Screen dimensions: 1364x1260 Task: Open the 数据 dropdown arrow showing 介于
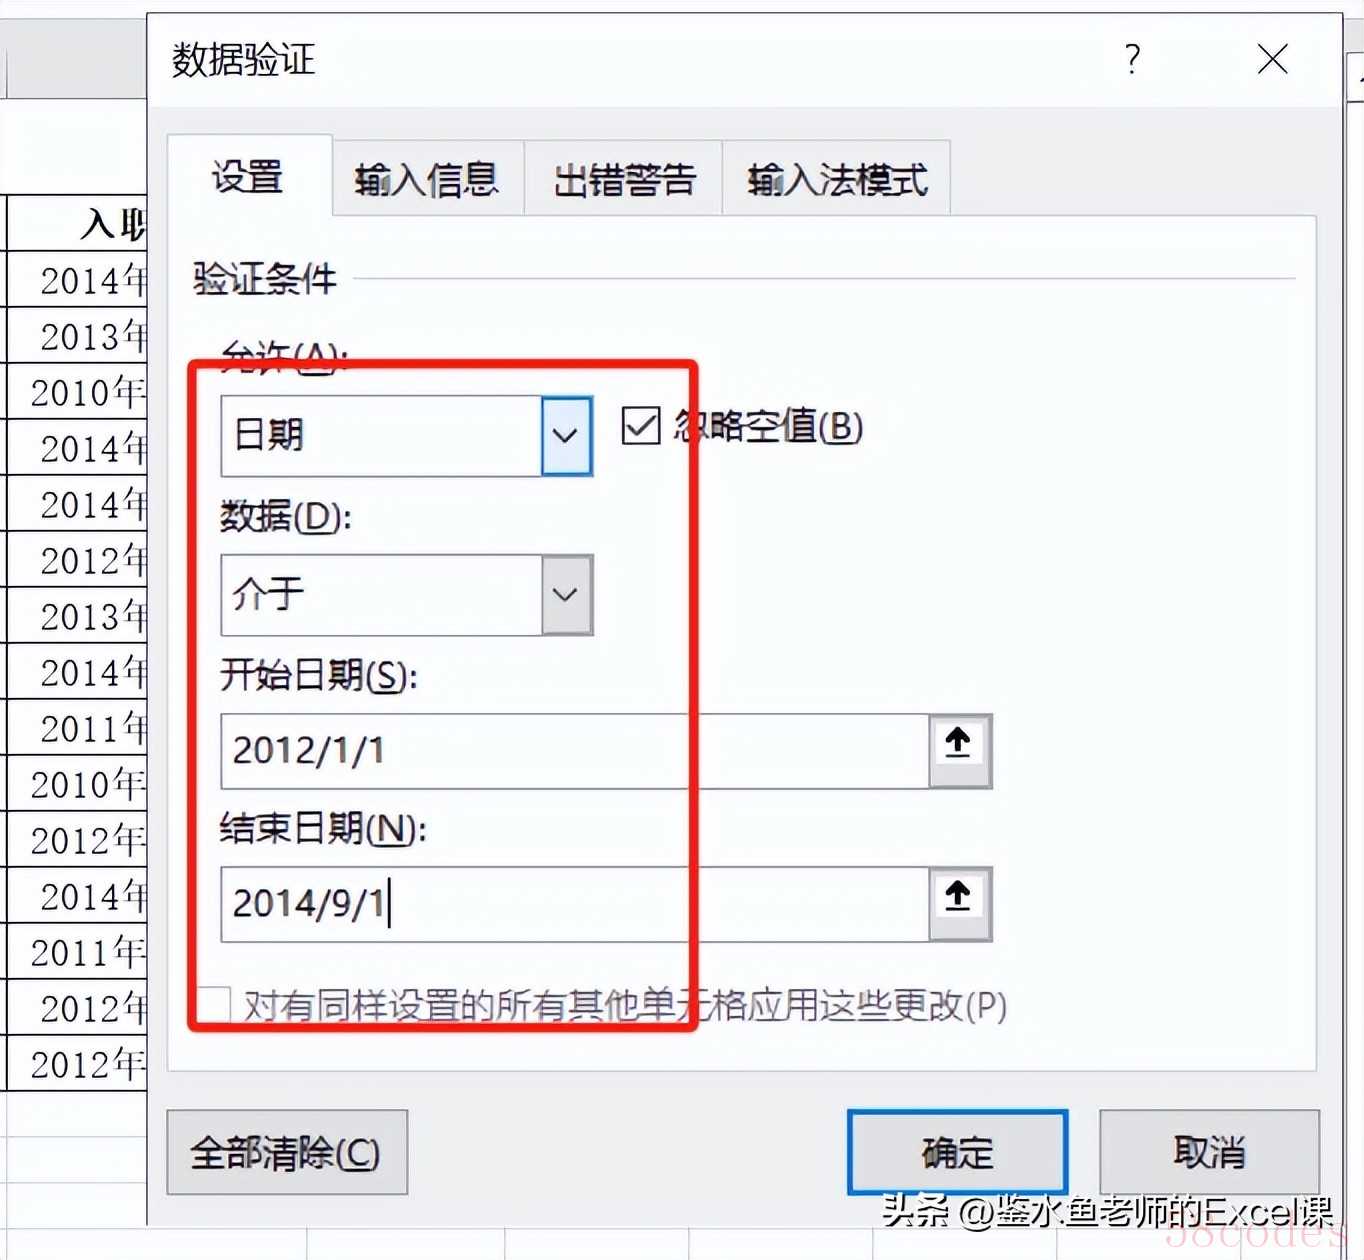[x=566, y=595]
